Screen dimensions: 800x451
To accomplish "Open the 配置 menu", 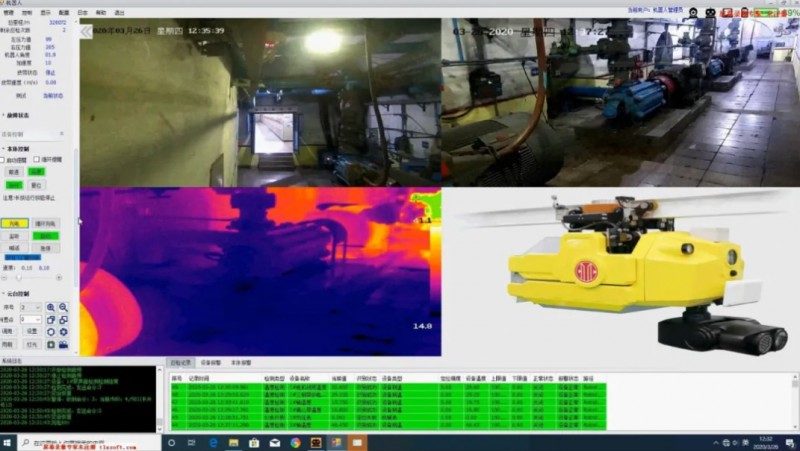I will [64, 12].
